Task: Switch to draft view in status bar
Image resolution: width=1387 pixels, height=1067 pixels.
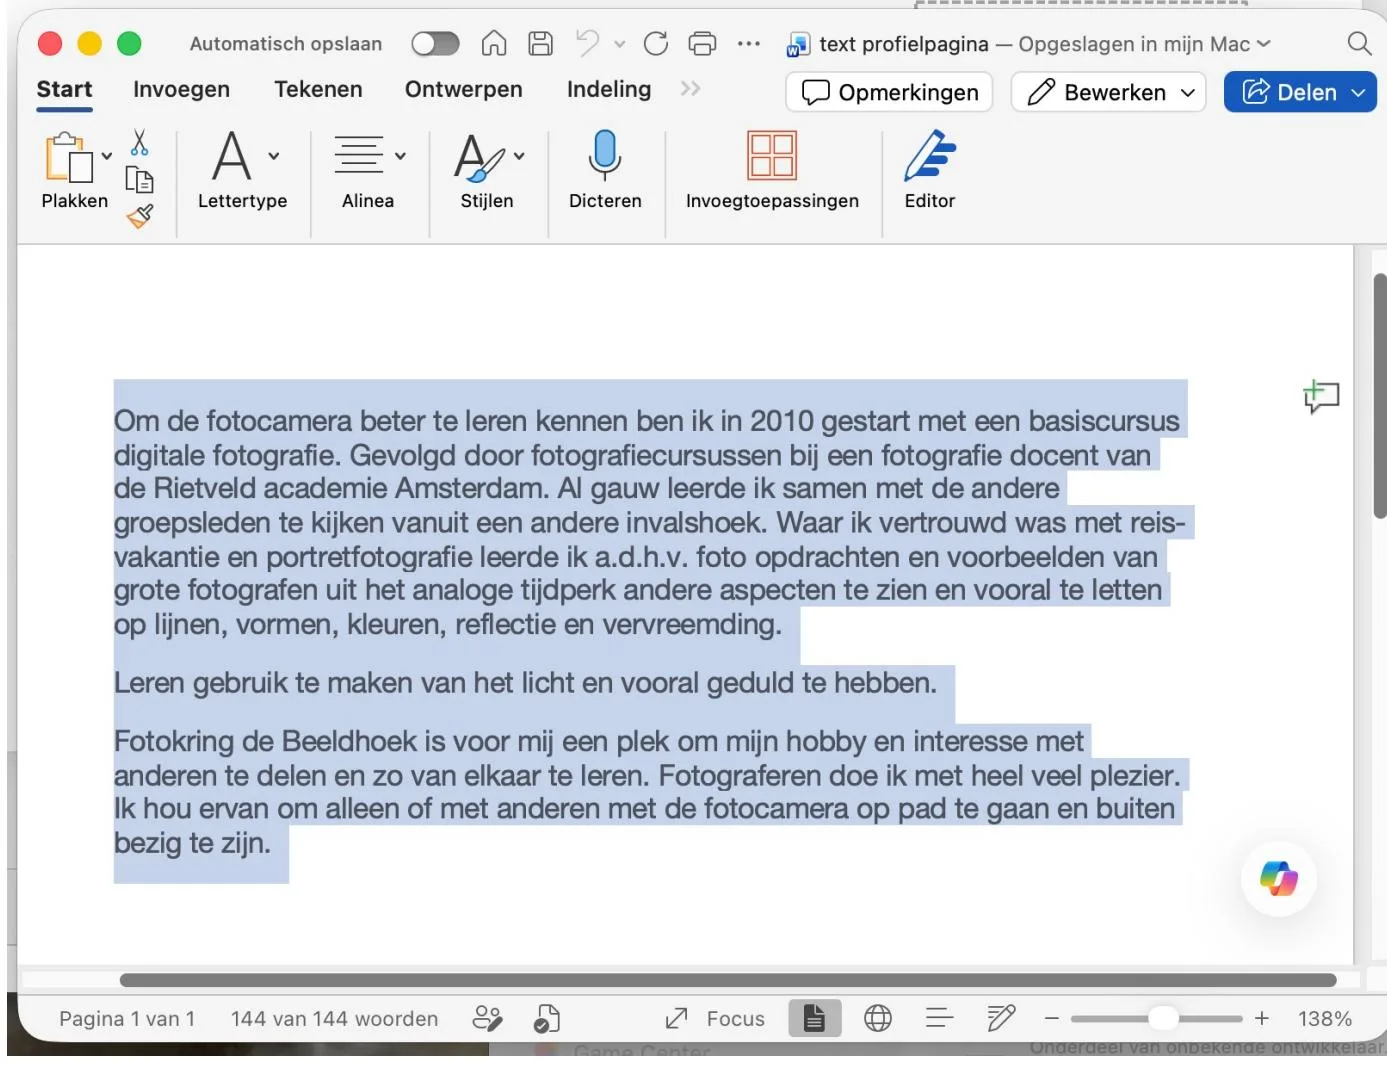Action: [1001, 1018]
